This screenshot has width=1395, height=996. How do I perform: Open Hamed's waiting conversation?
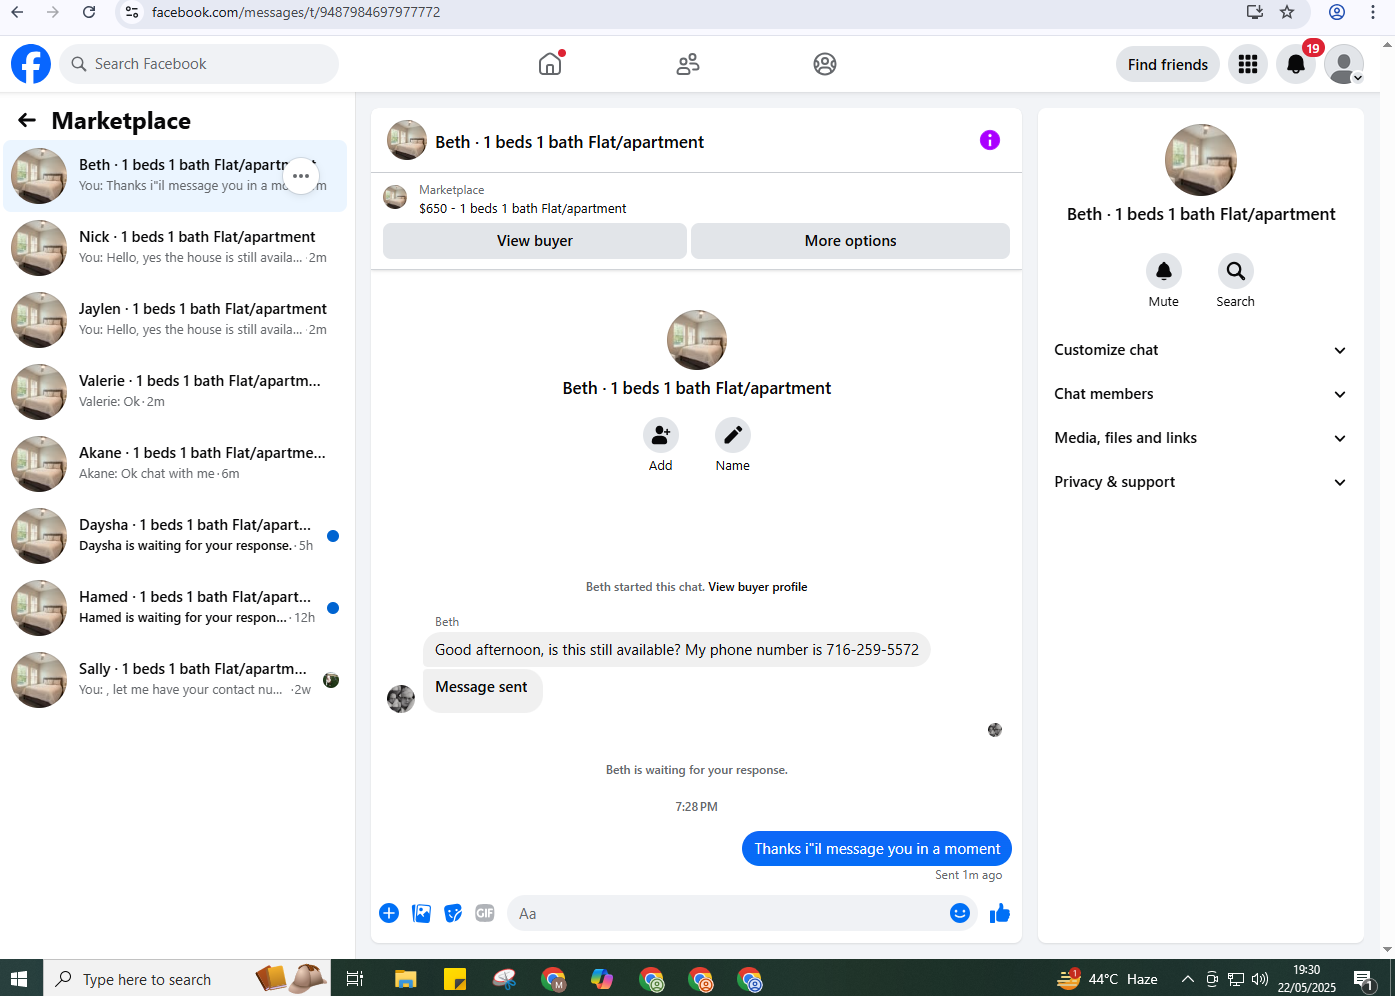pos(175,608)
